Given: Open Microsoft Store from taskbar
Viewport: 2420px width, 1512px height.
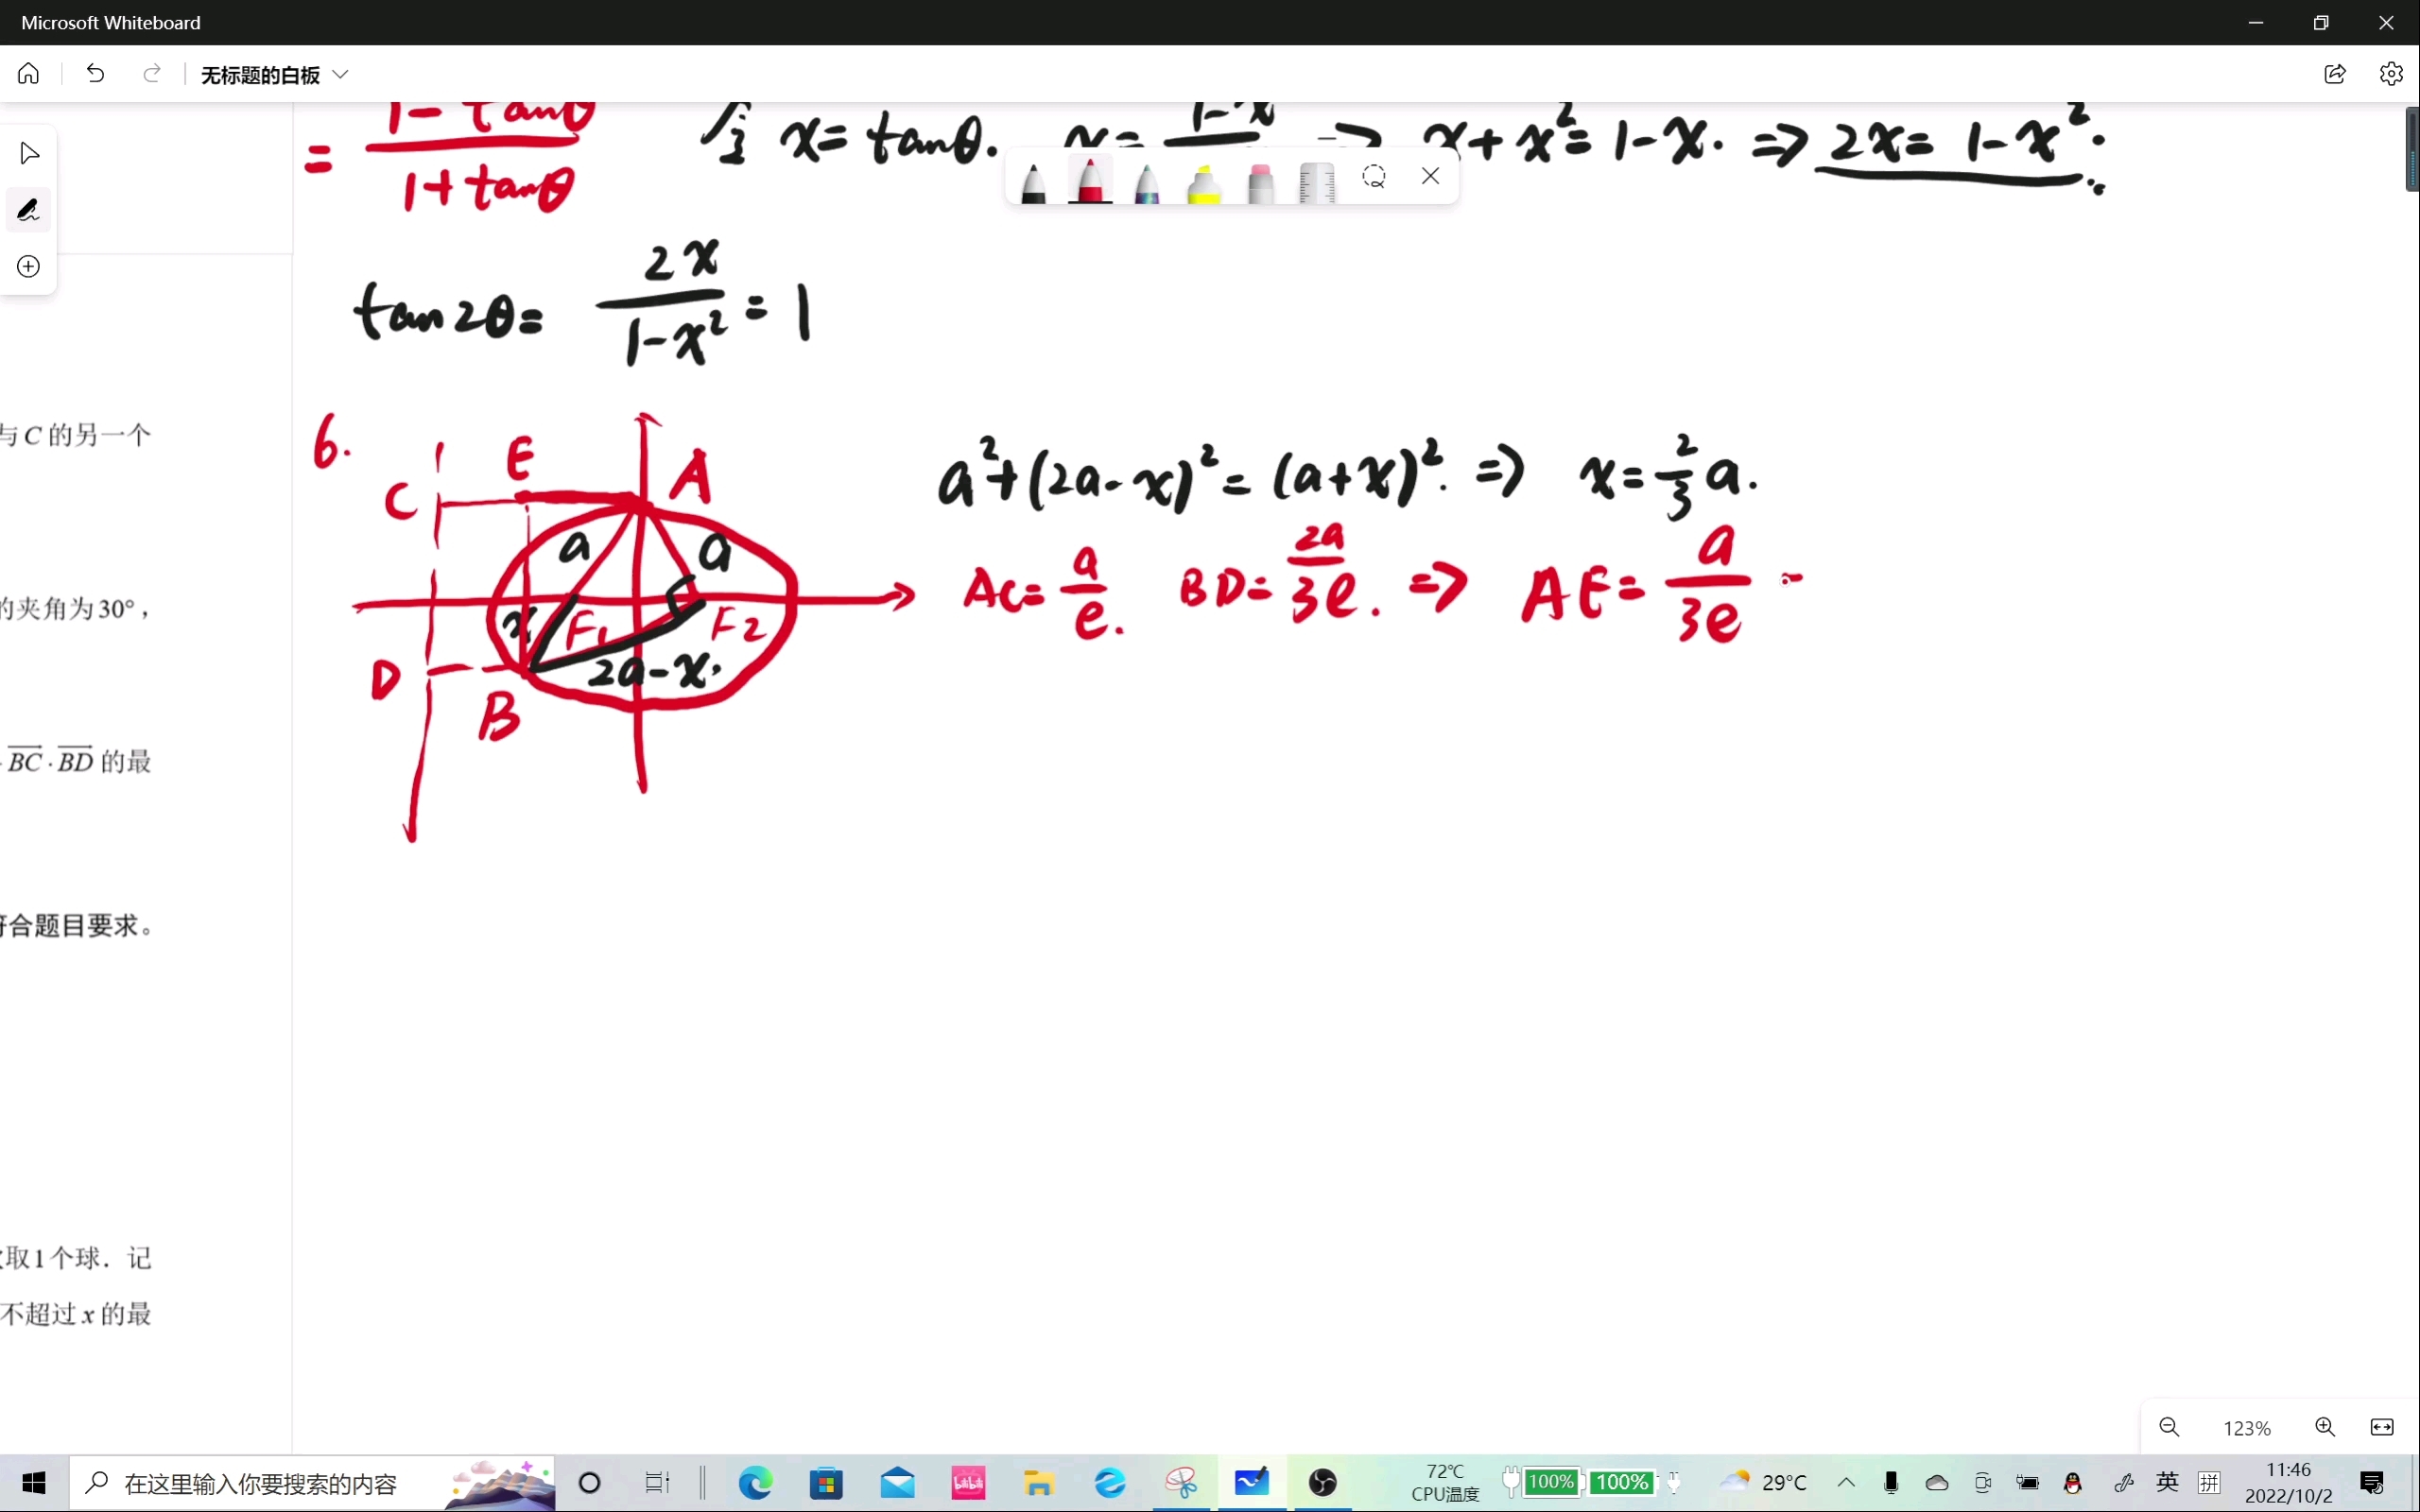Looking at the screenshot, I should pos(827,1483).
